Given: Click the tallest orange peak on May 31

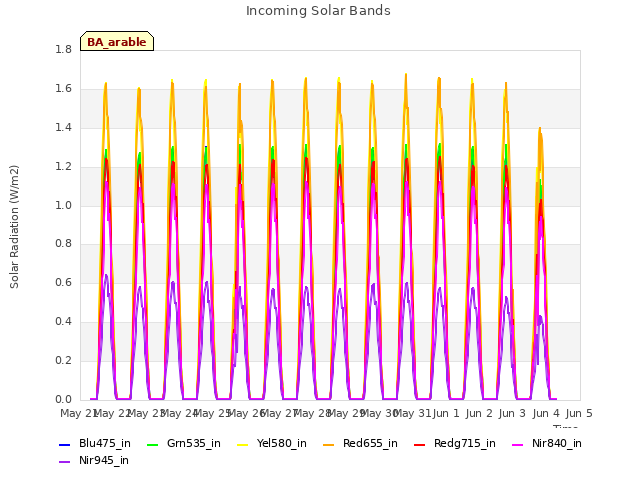Looking at the screenshot, I should (406, 76).
